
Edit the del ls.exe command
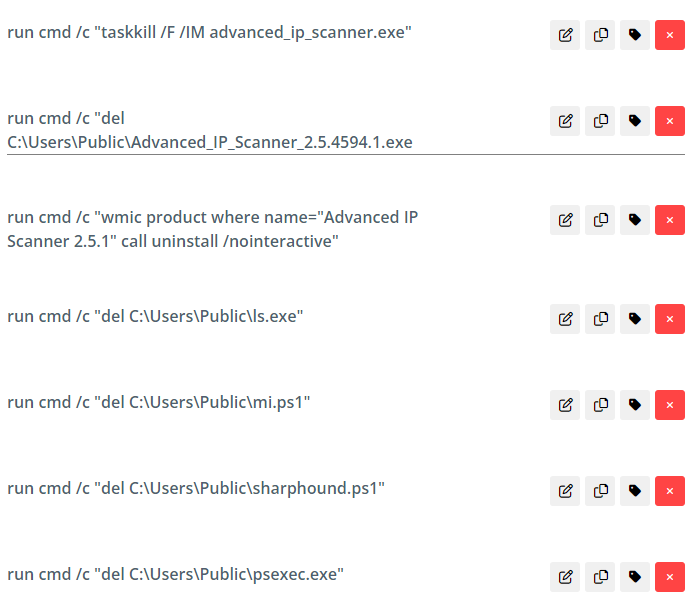coord(565,319)
